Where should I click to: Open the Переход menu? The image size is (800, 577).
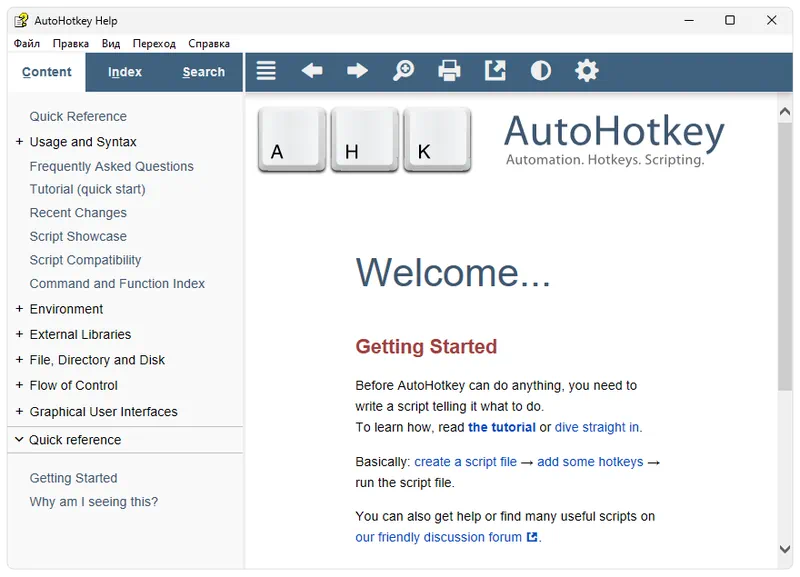(x=154, y=43)
